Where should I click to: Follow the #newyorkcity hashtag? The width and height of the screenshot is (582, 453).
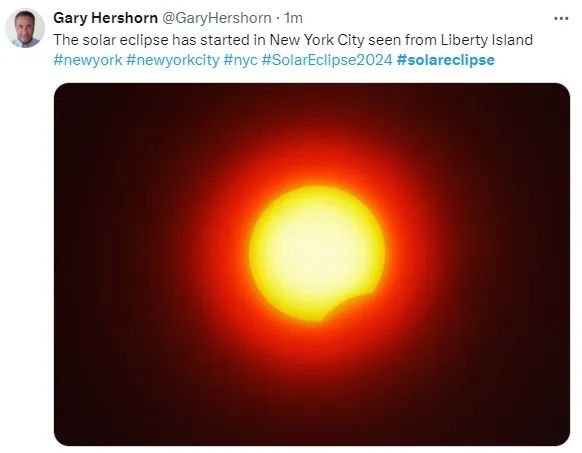[x=173, y=60]
